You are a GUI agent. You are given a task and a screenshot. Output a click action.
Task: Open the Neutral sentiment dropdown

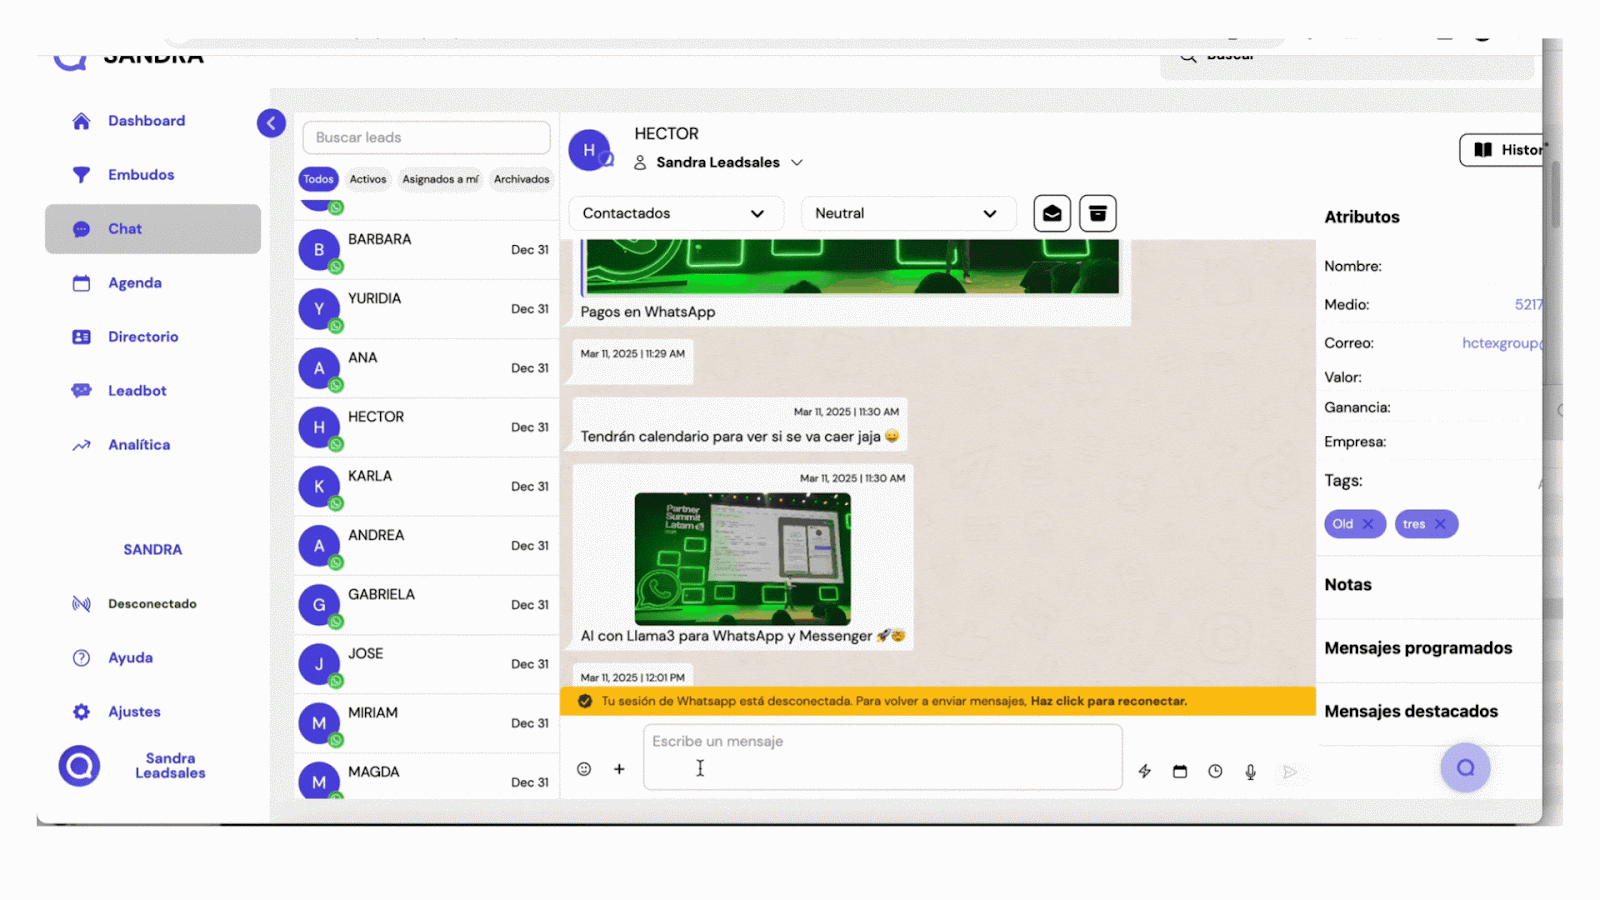[x=906, y=213]
